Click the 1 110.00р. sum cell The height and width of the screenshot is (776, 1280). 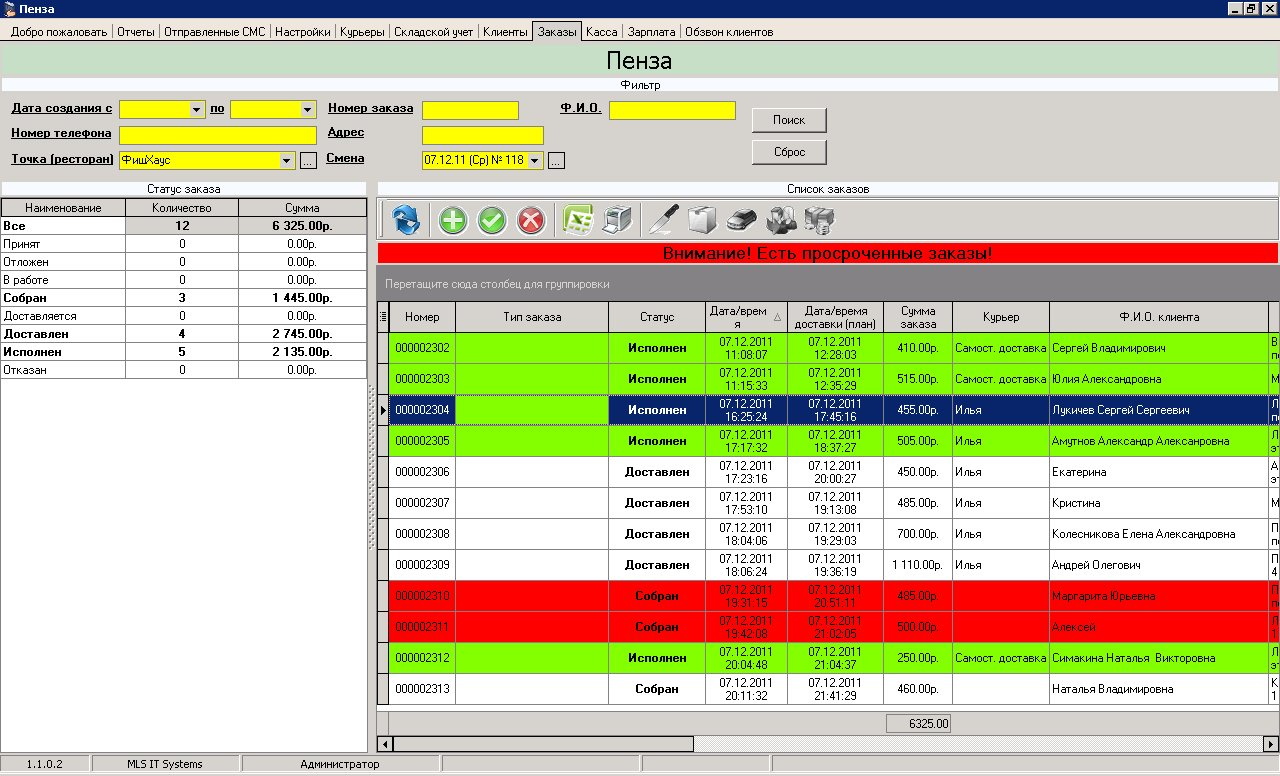[918, 565]
